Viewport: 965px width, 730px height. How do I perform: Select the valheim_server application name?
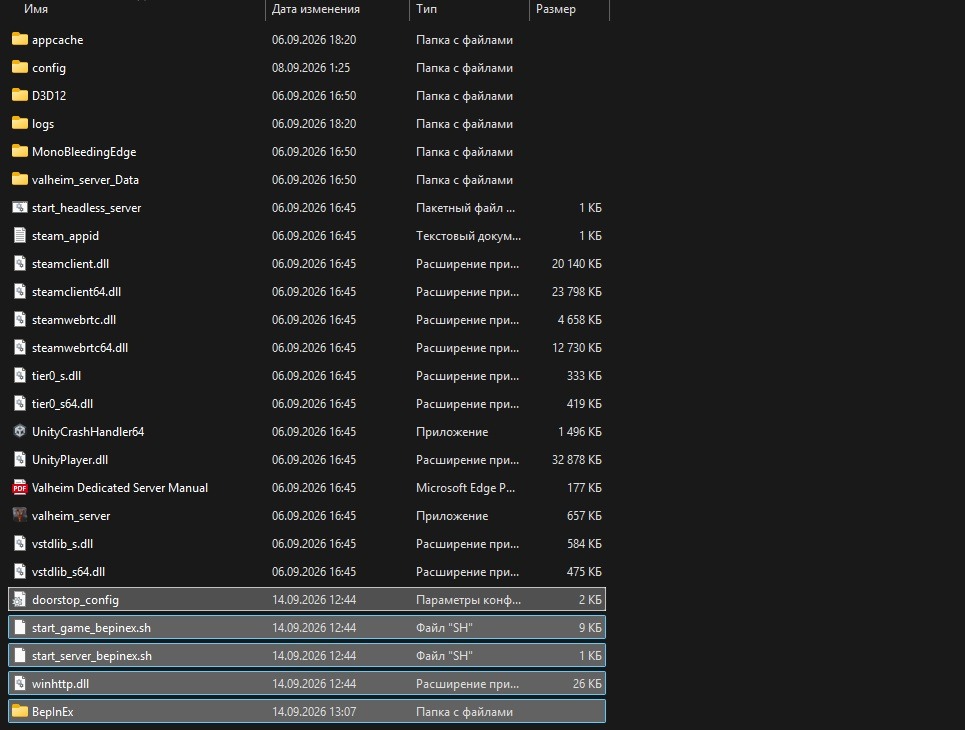[x=71, y=516]
